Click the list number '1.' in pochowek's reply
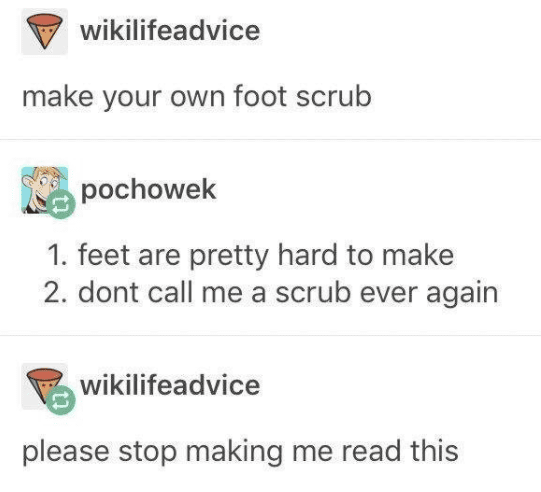This screenshot has height=492, width=541. 57,255
